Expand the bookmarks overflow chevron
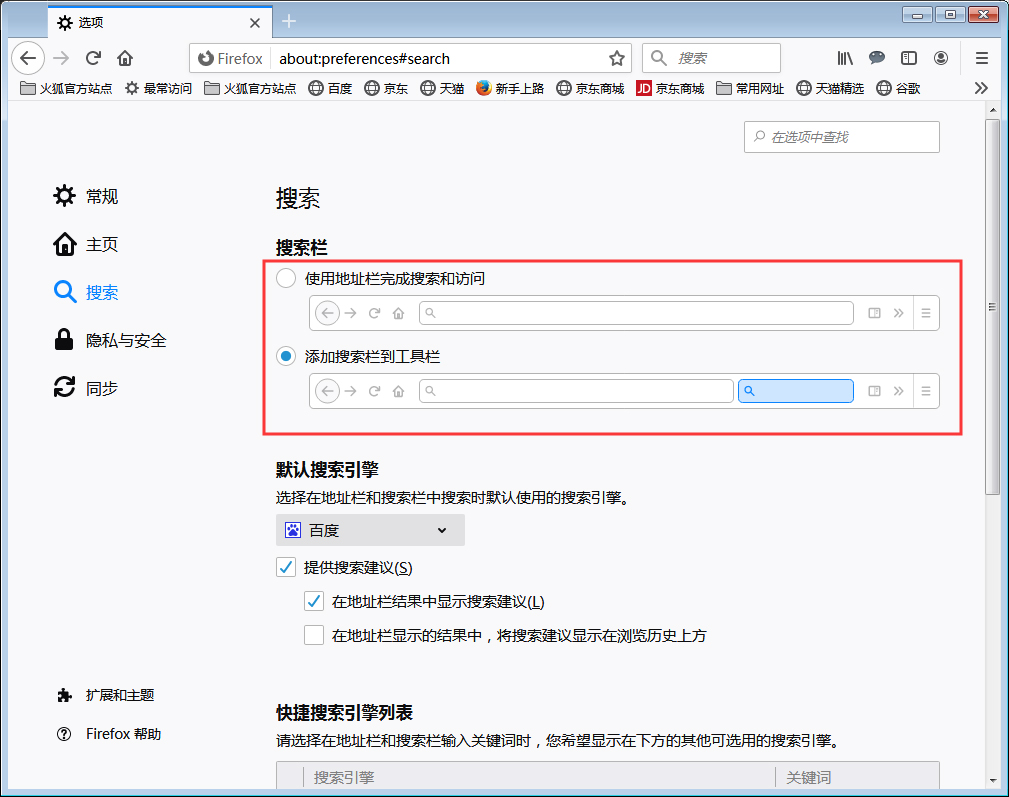The height and width of the screenshot is (797, 1009). click(981, 88)
